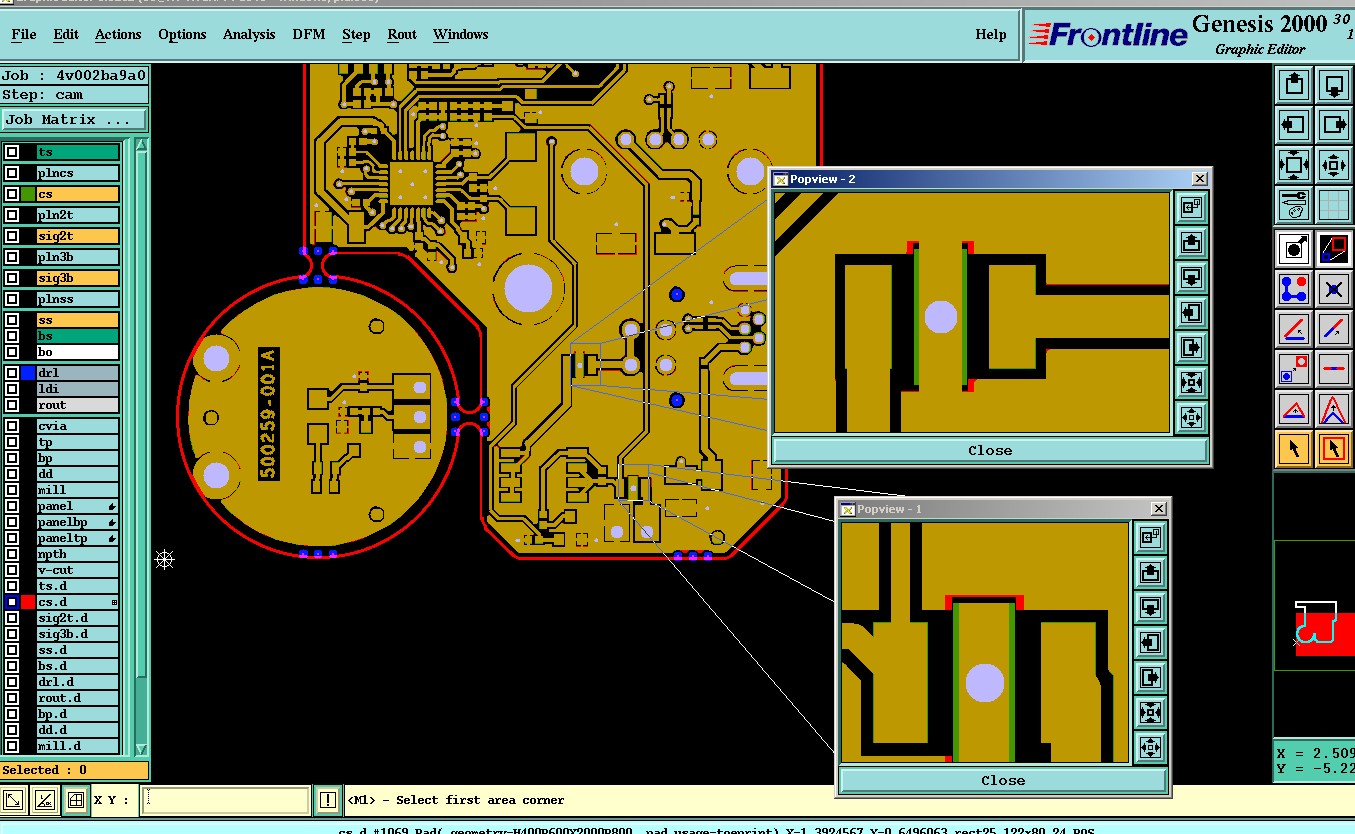Toggle checkbox for layer cs
1355x834 pixels.
[x=12, y=194]
